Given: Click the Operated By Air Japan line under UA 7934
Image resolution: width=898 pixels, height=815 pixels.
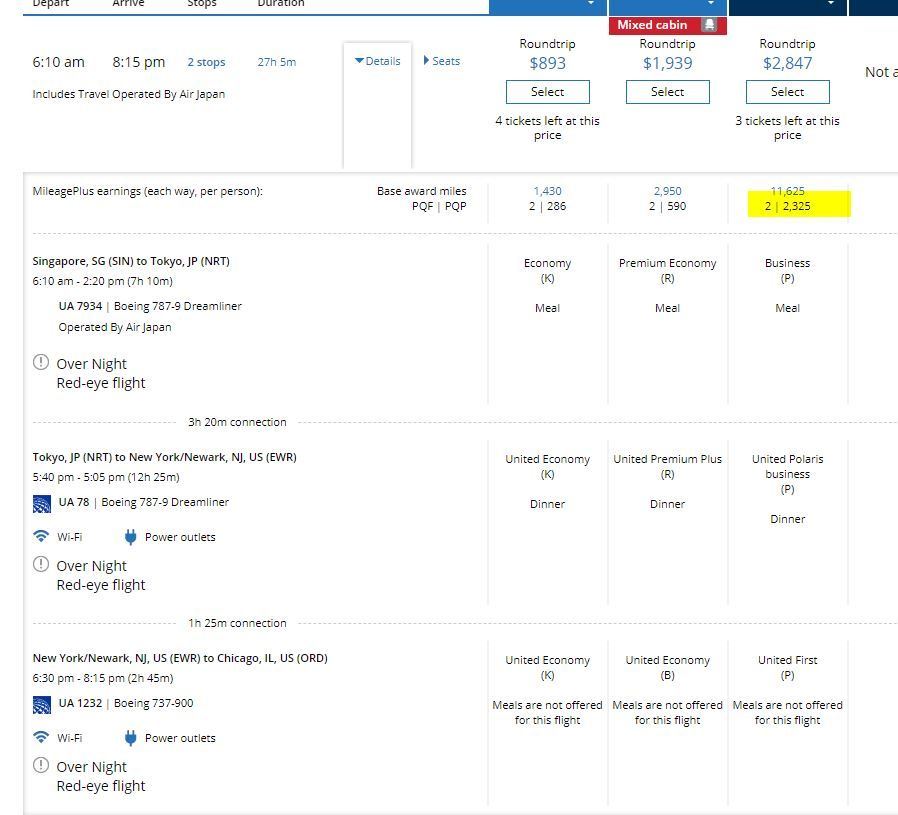Looking at the screenshot, I should (115, 327).
